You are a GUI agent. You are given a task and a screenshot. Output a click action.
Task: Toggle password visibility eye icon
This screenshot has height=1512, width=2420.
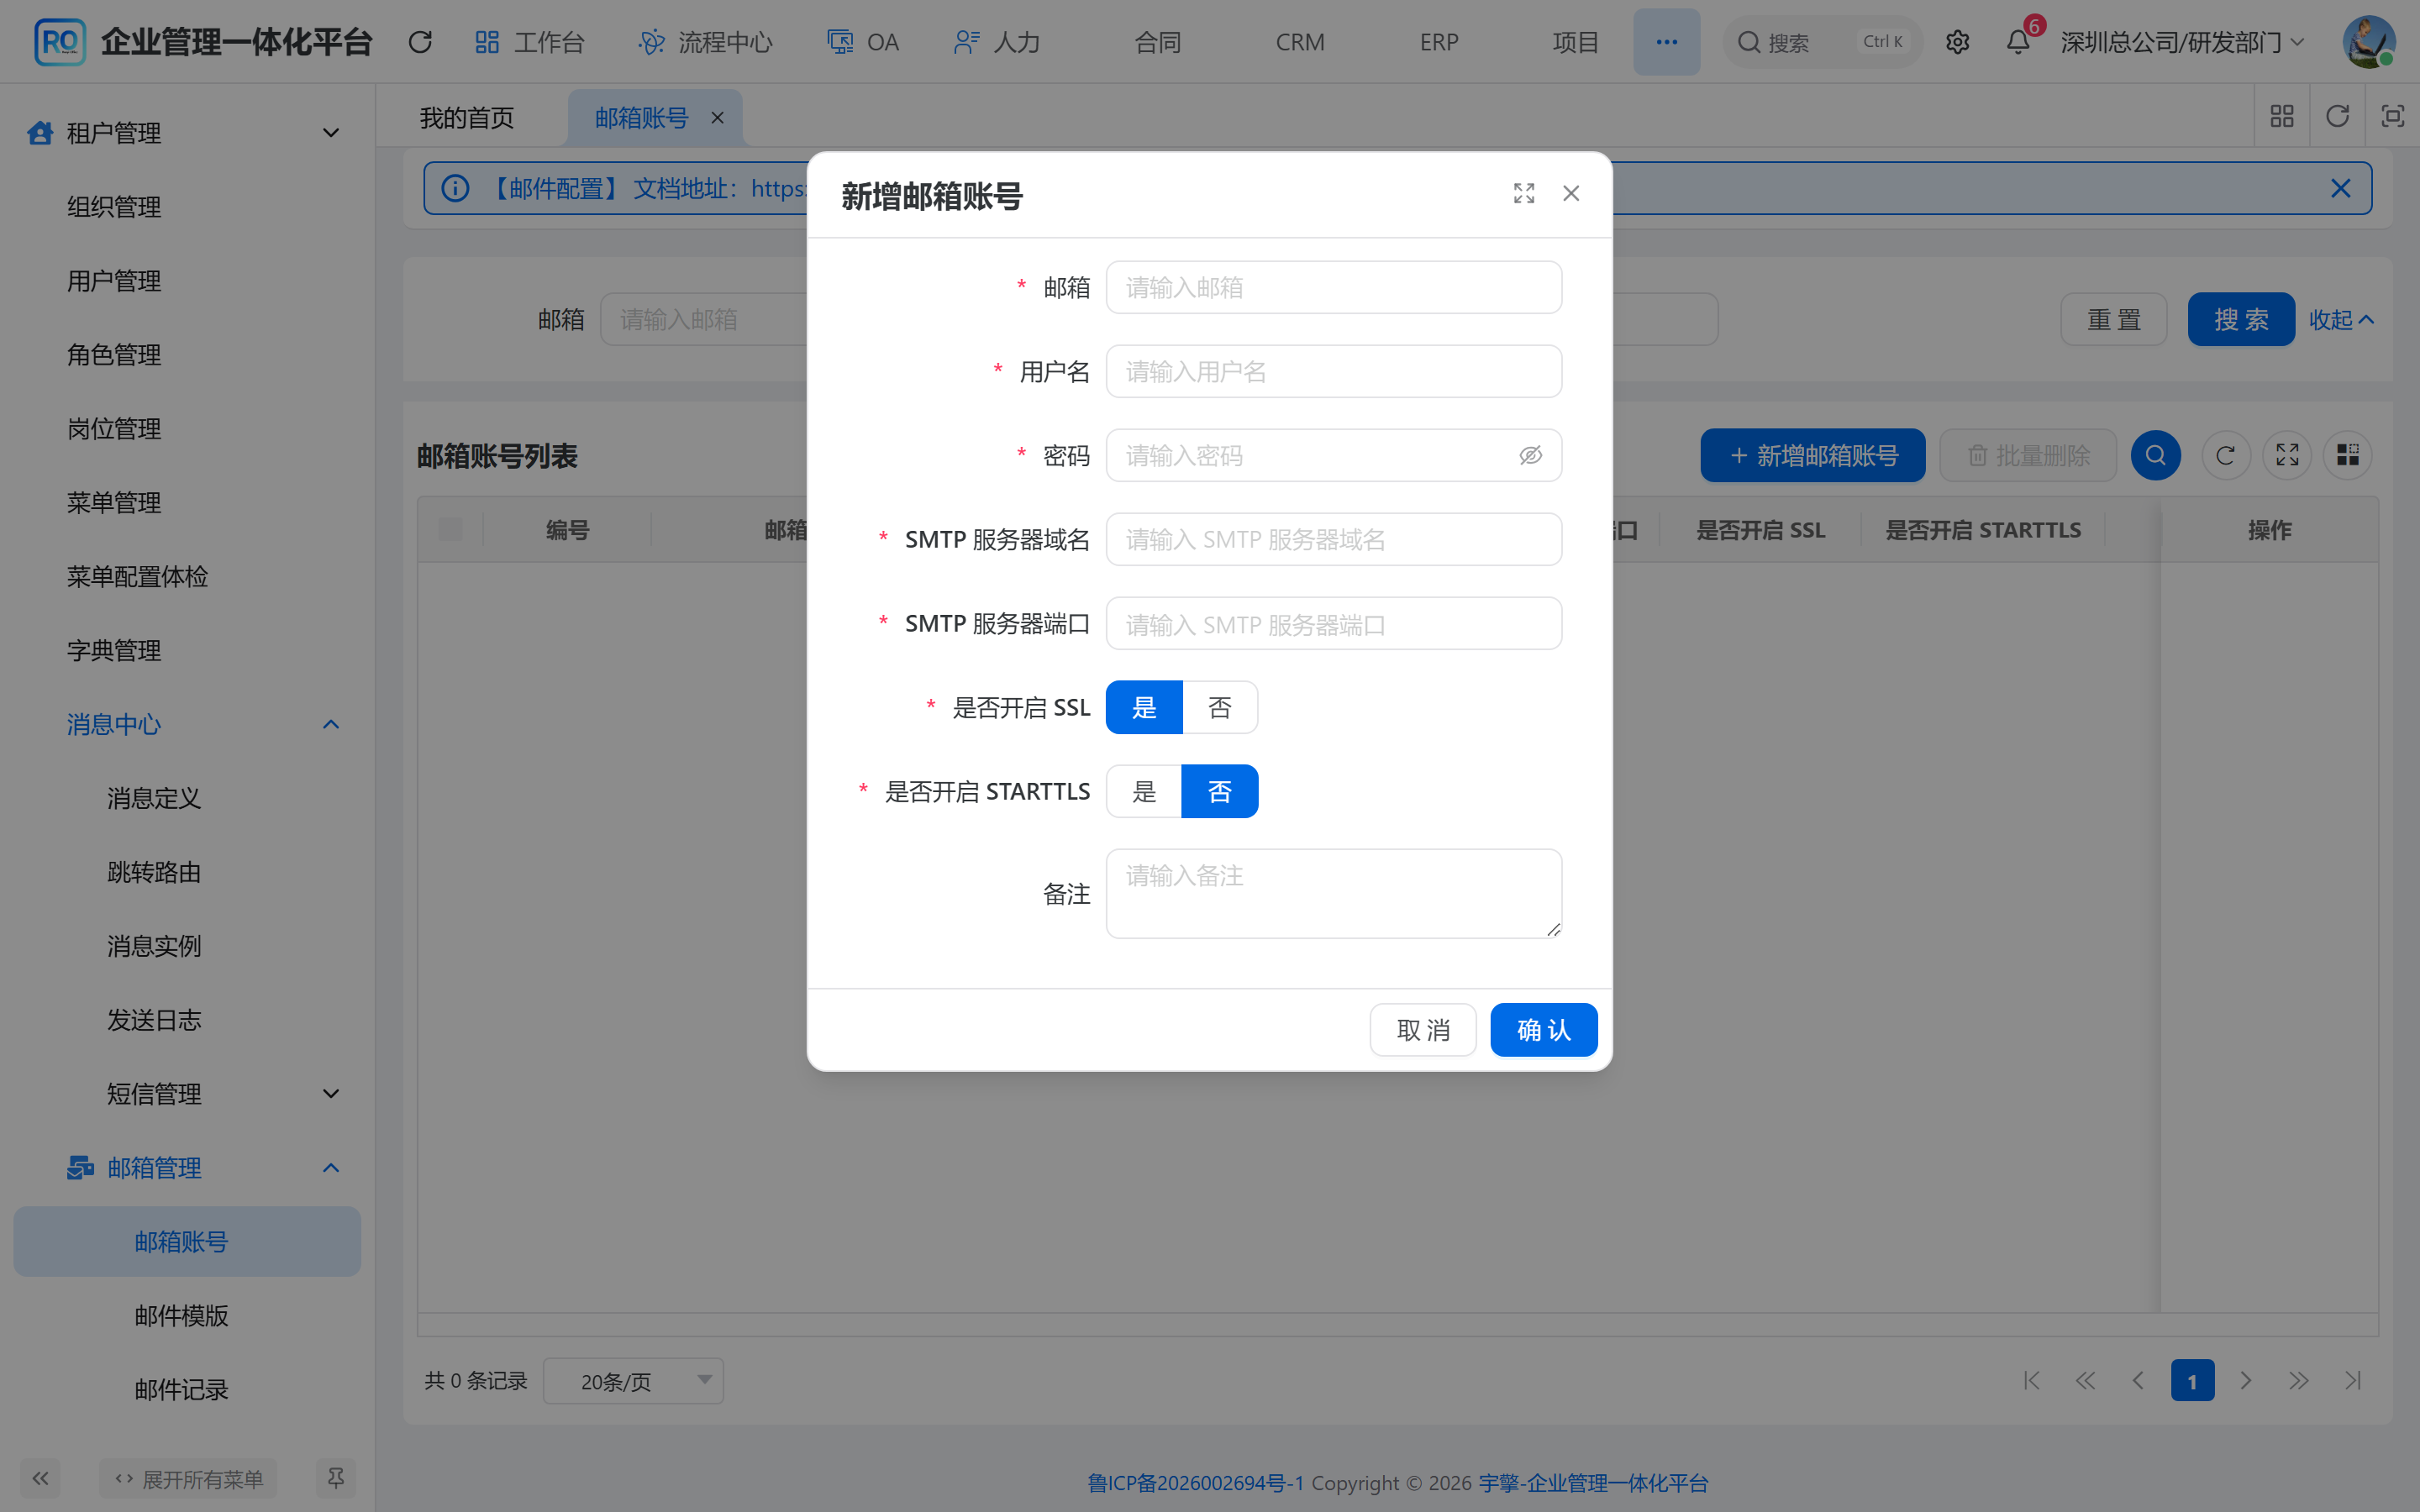(1530, 456)
